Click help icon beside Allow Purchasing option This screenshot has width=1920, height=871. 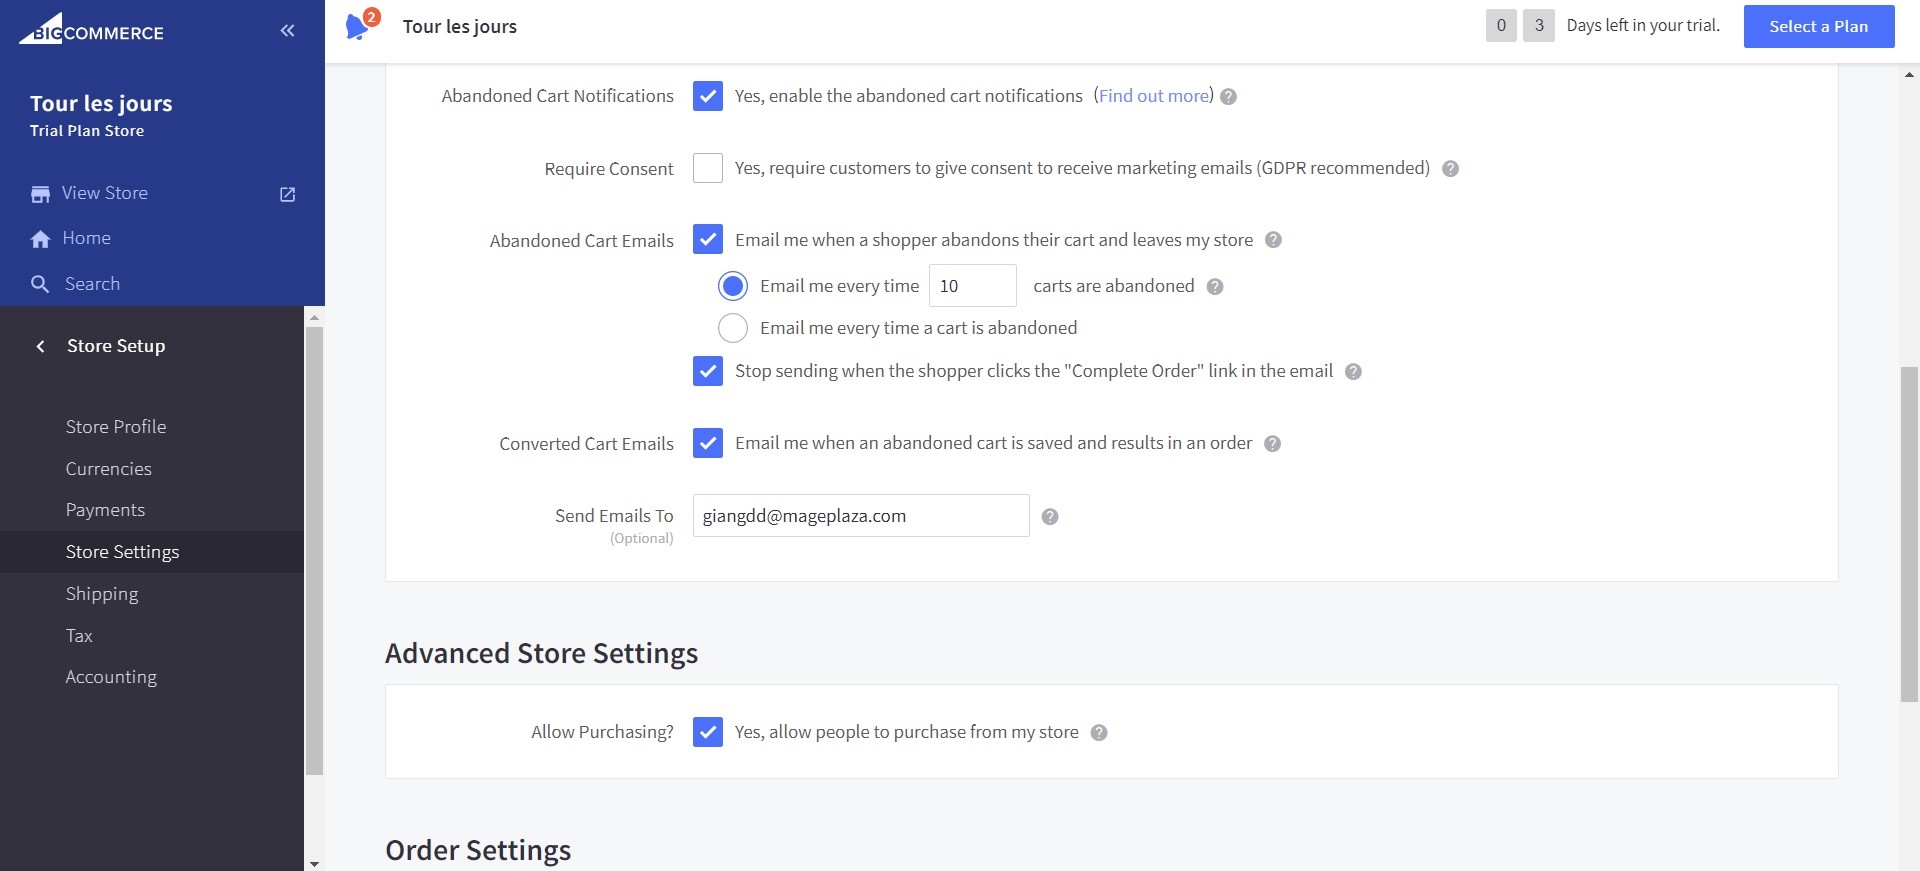(1098, 733)
